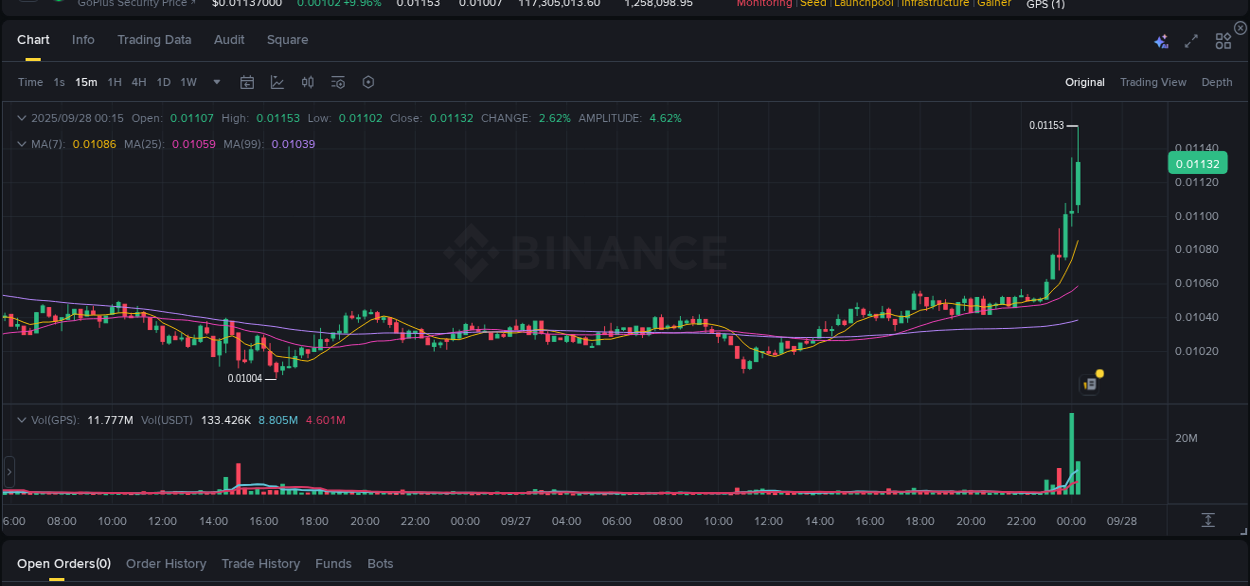The height and width of the screenshot is (586, 1250).
Task: Click the Launchpool label in the ticker bar
Action: (864, 3)
